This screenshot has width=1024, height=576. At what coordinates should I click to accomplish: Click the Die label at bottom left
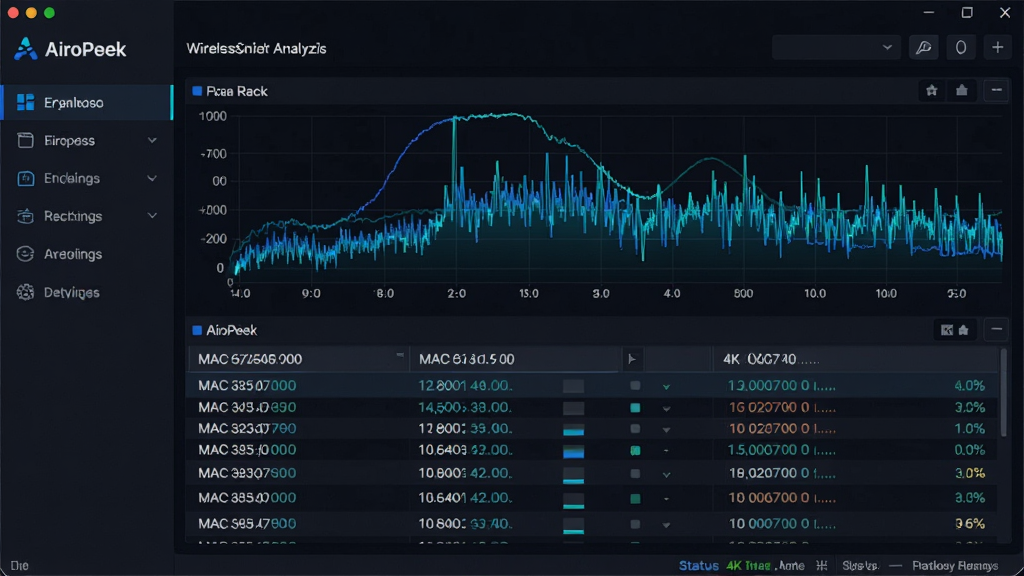click(20, 566)
